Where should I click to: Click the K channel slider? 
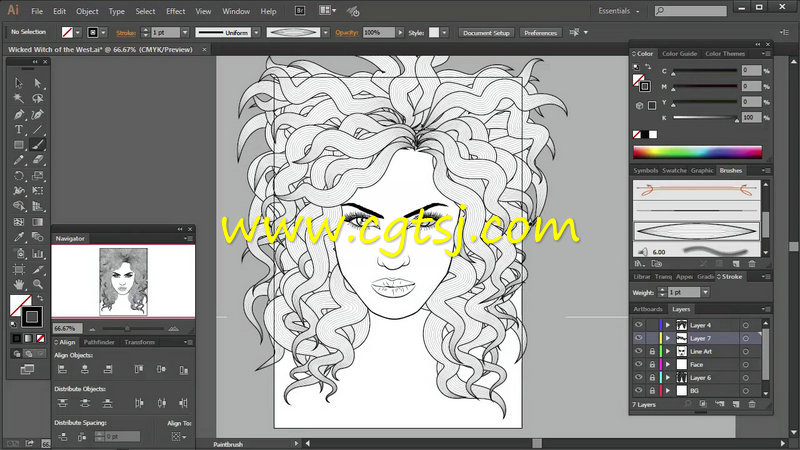point(705,117)
